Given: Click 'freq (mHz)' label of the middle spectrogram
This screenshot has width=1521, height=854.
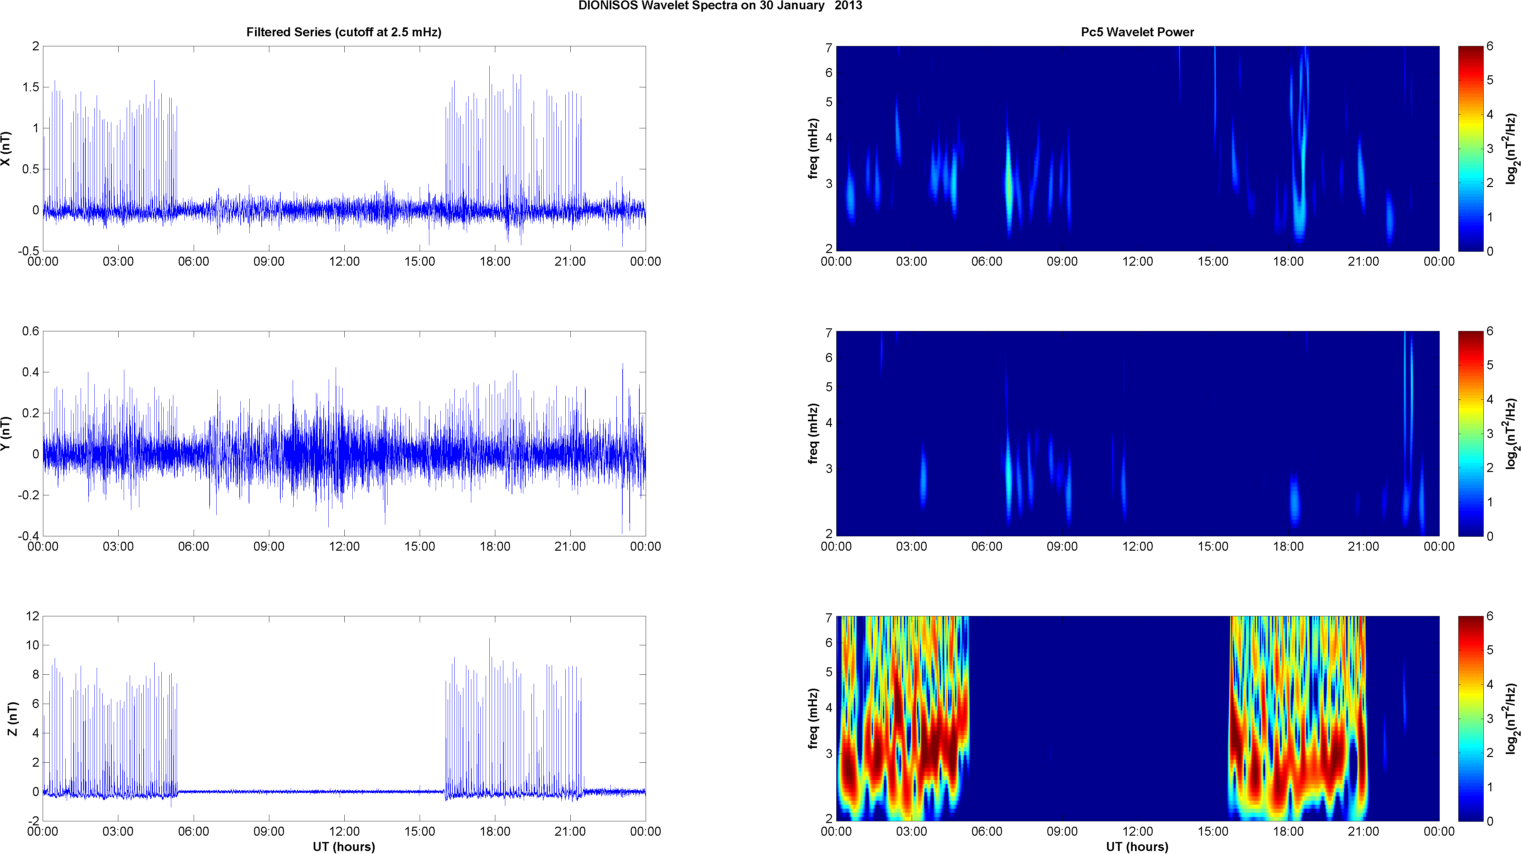Looking at the screenshot, I should (x=813, y=434).
